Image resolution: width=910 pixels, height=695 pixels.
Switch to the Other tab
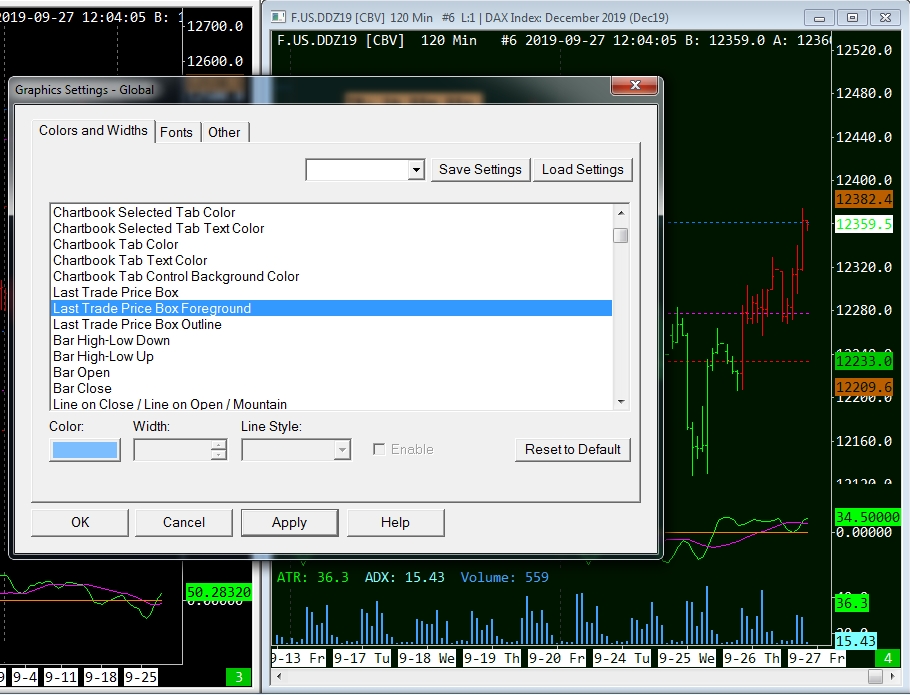(224, 132)
